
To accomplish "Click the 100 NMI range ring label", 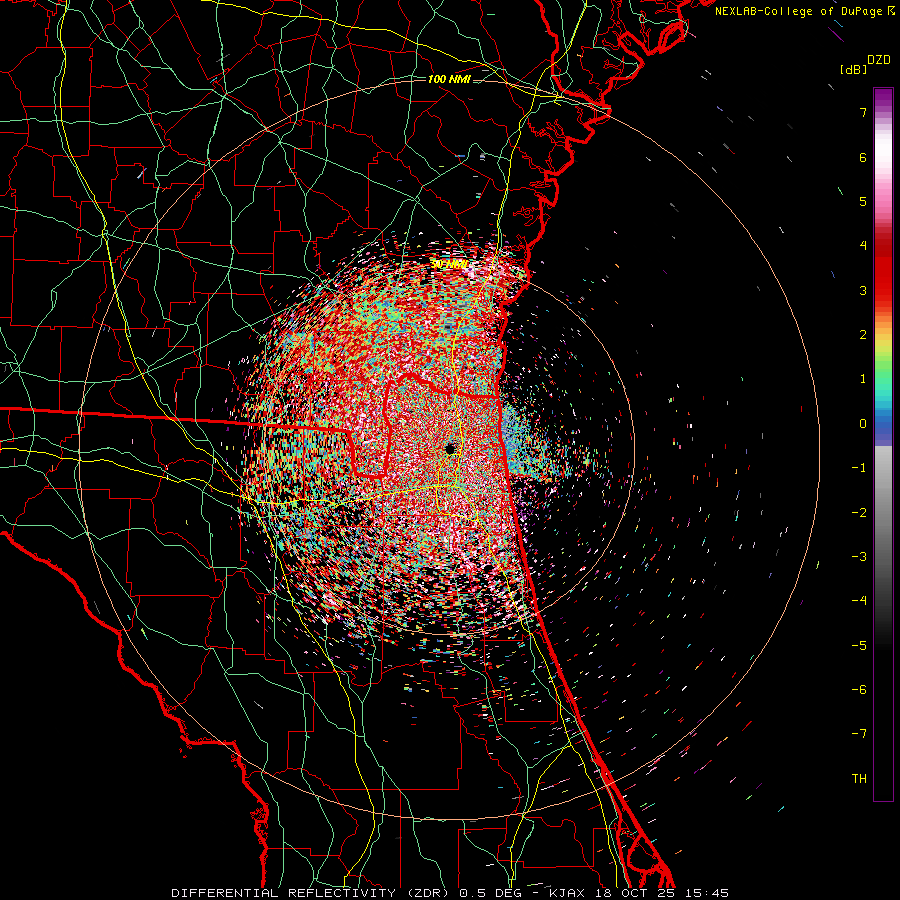I will [449, 79].
